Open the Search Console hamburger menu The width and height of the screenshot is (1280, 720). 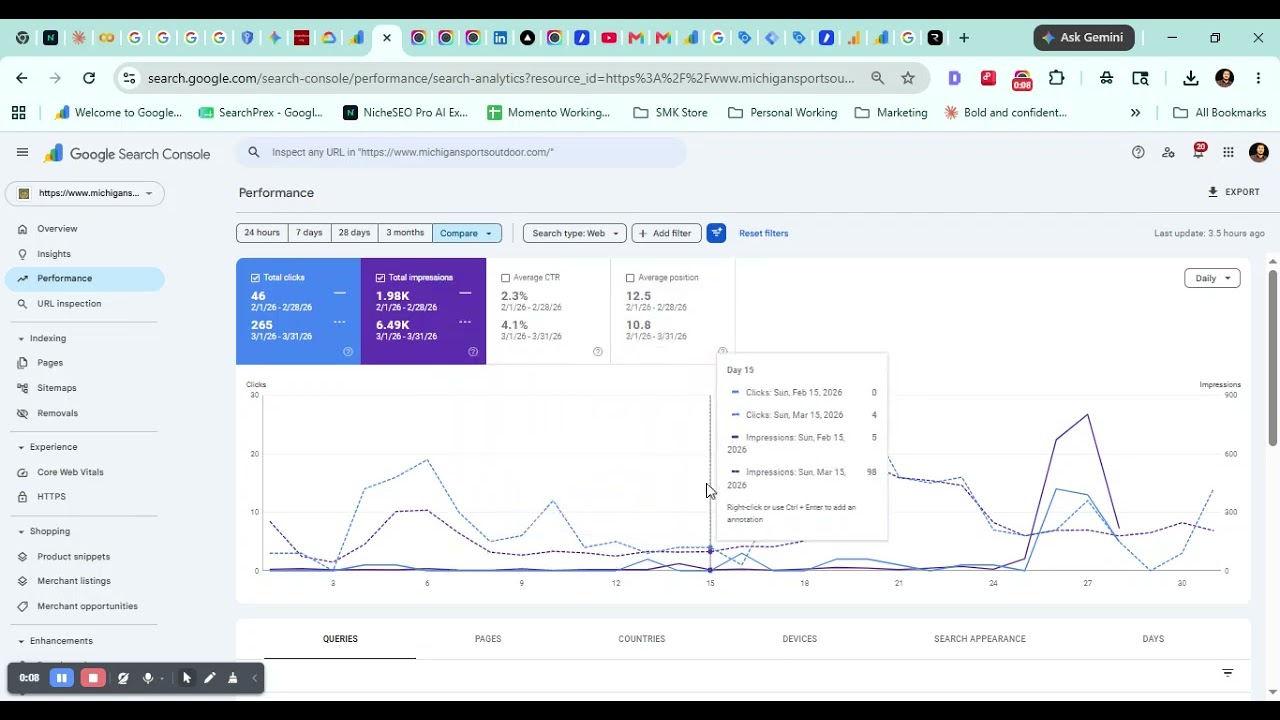22,152
